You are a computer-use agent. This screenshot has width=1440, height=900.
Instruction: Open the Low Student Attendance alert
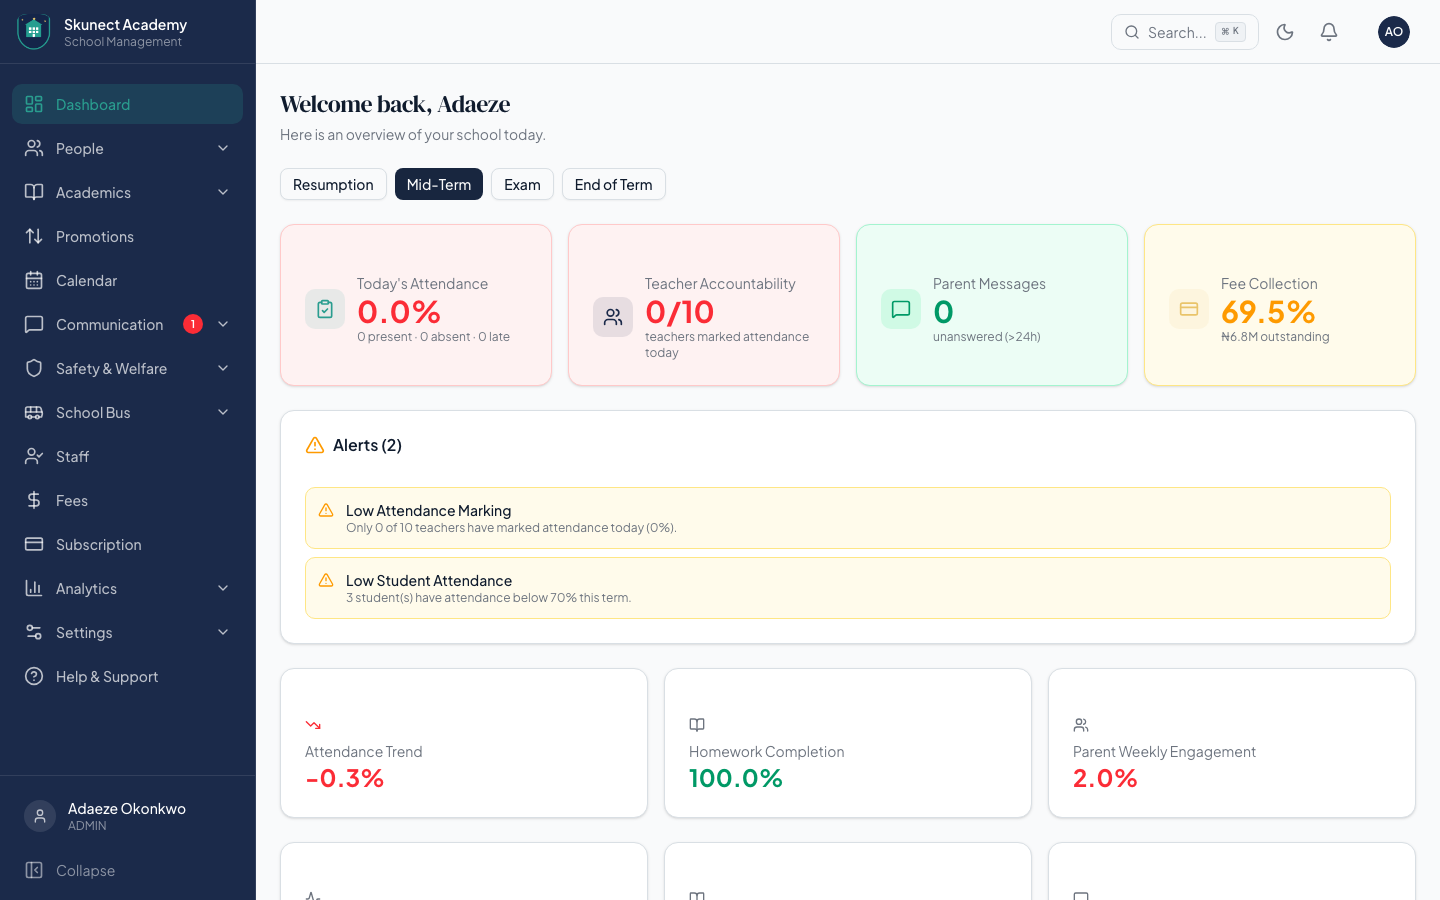(x=848, y=588)
